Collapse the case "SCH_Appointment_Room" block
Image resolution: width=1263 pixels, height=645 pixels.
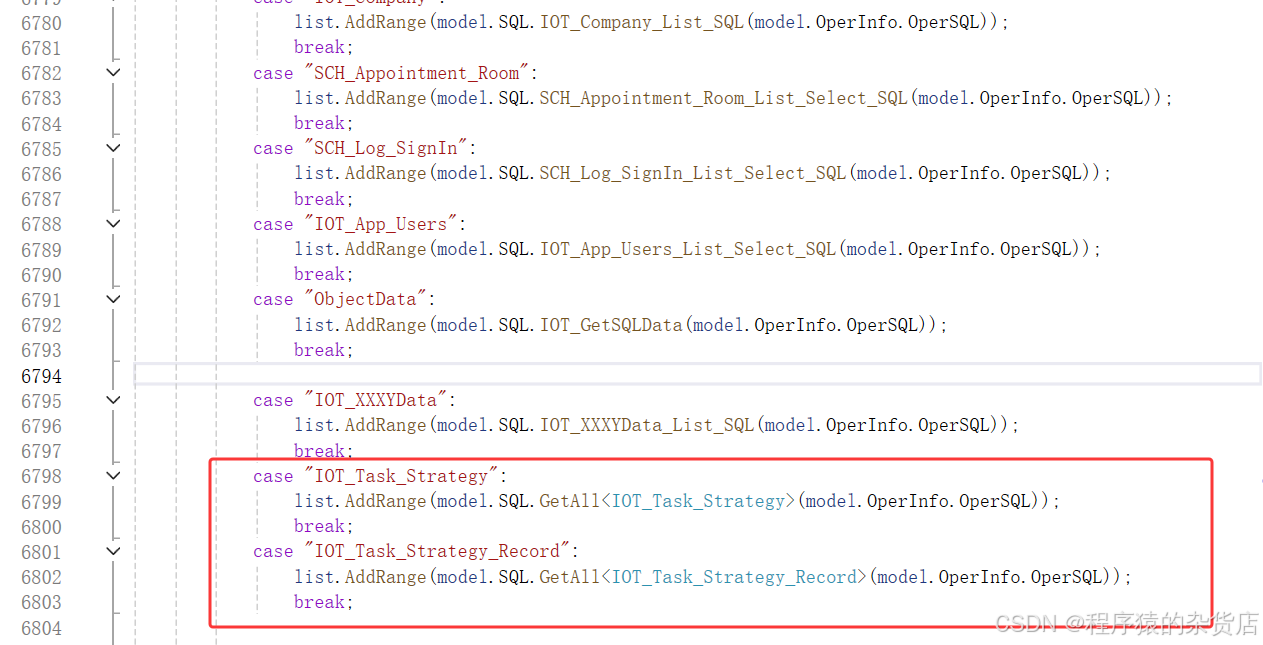(x=113, y=72)
